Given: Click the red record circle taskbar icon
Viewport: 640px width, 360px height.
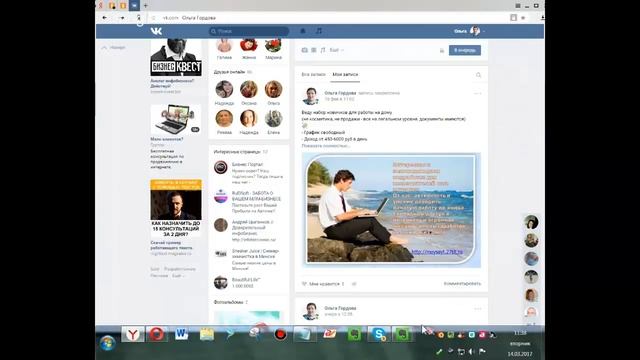Looking at the screenshot, I should [280, 335].
